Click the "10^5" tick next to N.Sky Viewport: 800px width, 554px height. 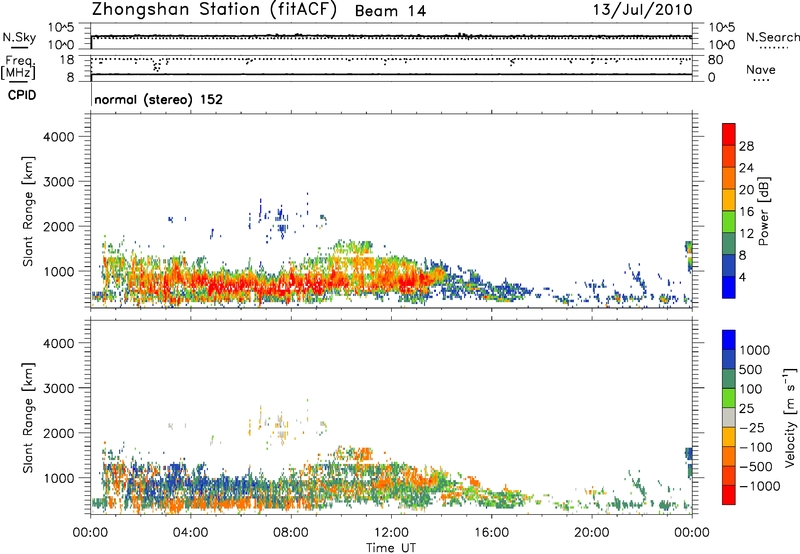tap(61, 28)
